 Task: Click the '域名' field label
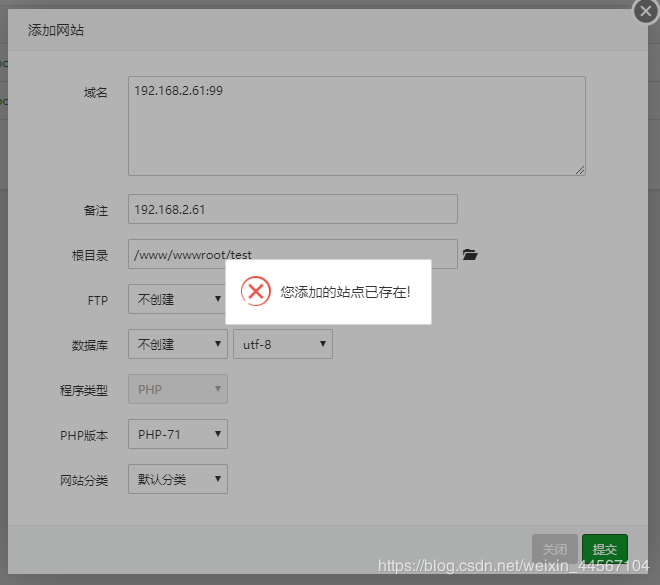coord(96,92)
